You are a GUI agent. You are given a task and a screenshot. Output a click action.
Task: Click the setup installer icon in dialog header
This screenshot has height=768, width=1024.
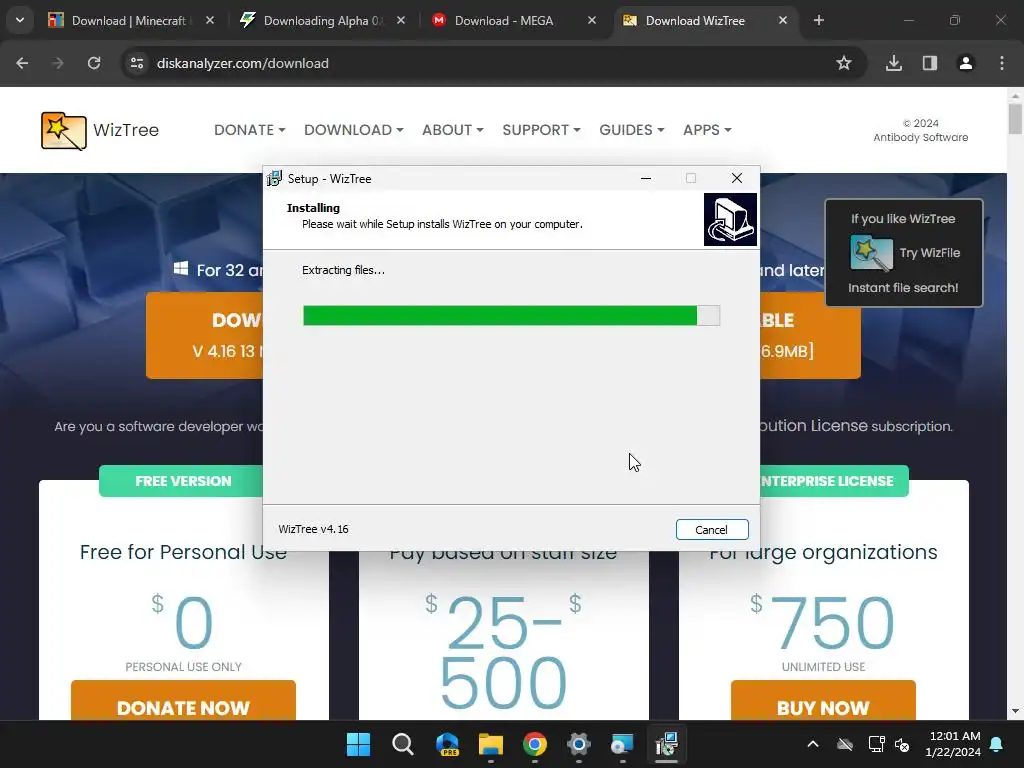(730, 219)
